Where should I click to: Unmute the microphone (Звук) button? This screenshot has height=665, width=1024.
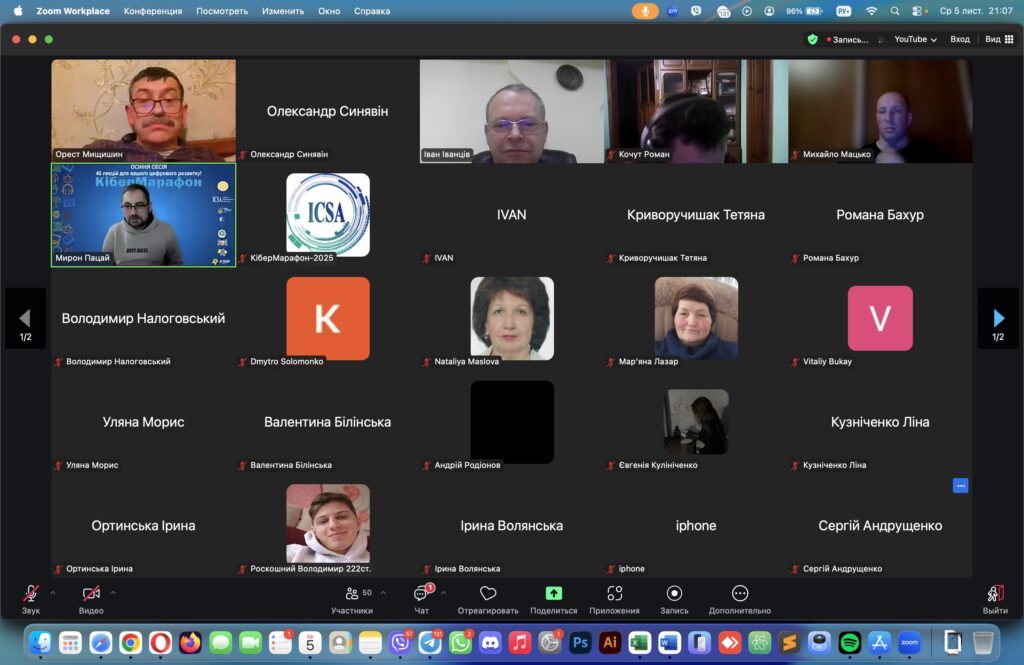(31, 594)
